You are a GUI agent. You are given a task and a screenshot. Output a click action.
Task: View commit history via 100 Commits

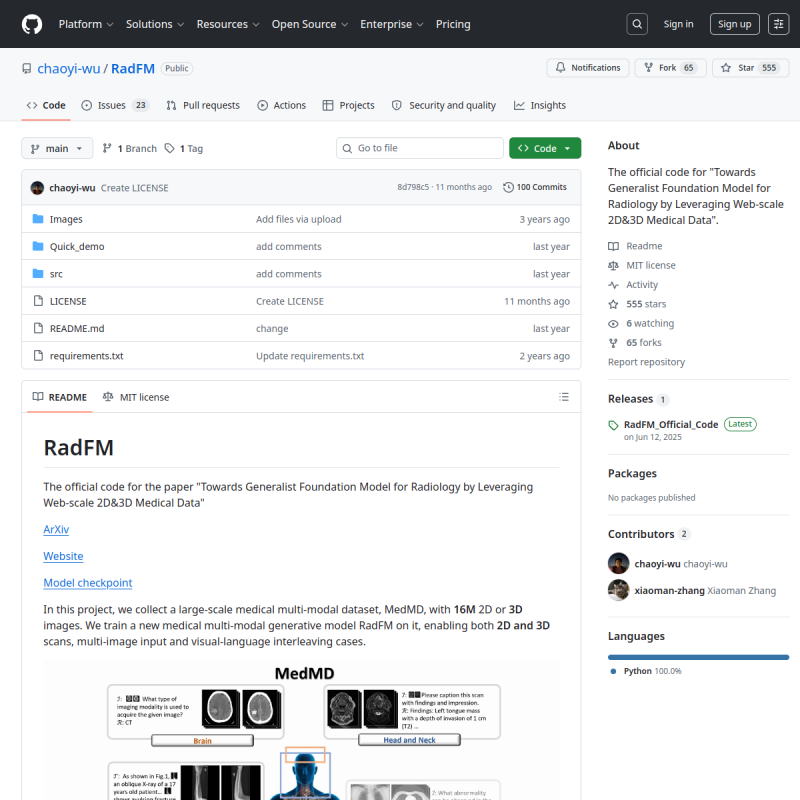coord(535,187)
